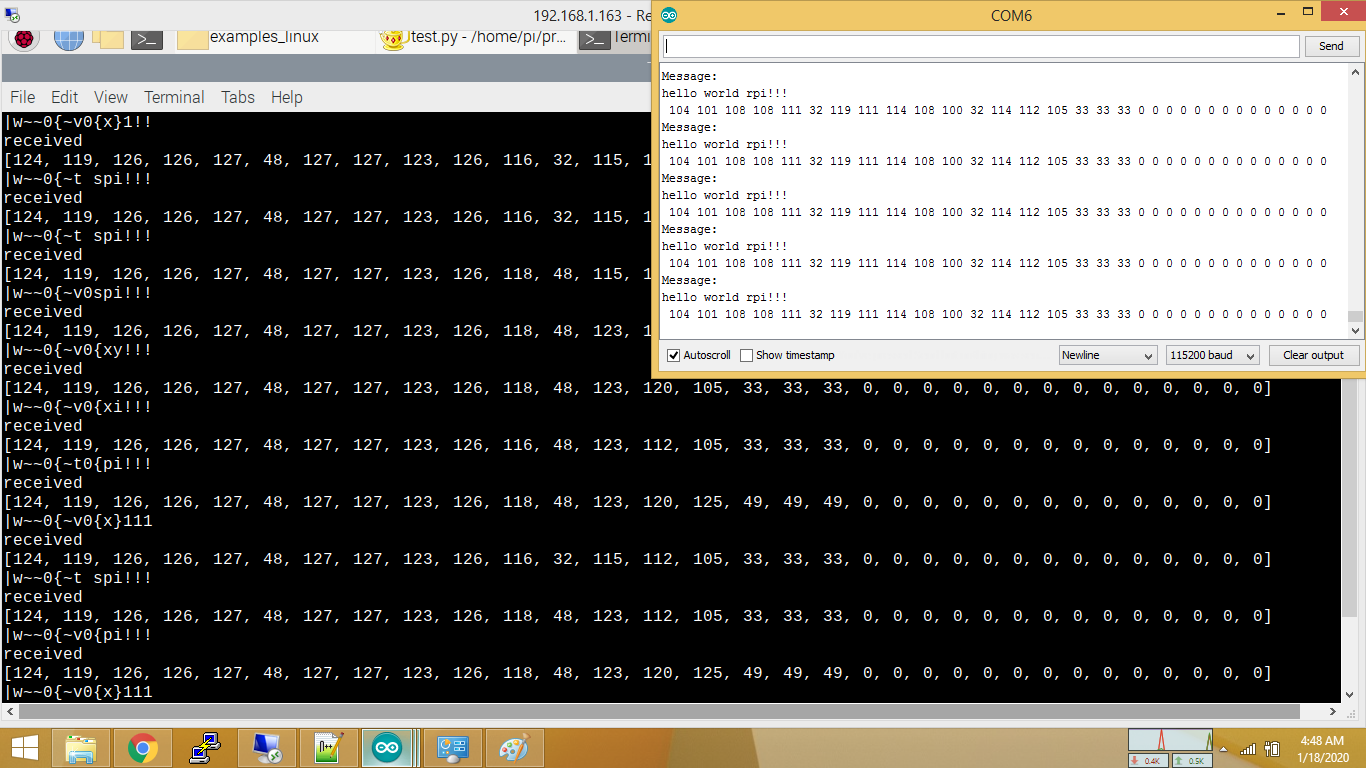Click terminal line "|w~~0{~v0{xi!!!"
1366x768 pixels.
[x=78, y=407]
